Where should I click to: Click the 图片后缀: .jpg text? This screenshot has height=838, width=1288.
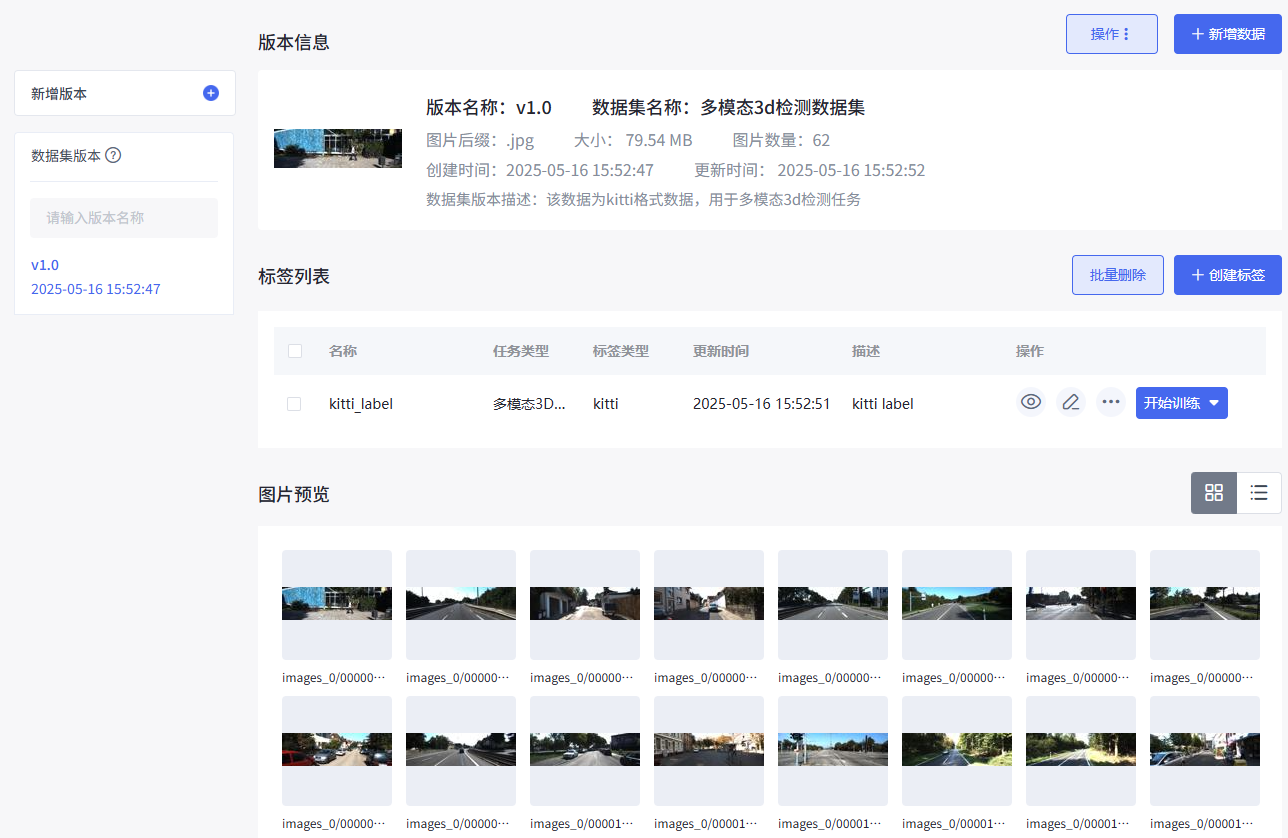480,140
